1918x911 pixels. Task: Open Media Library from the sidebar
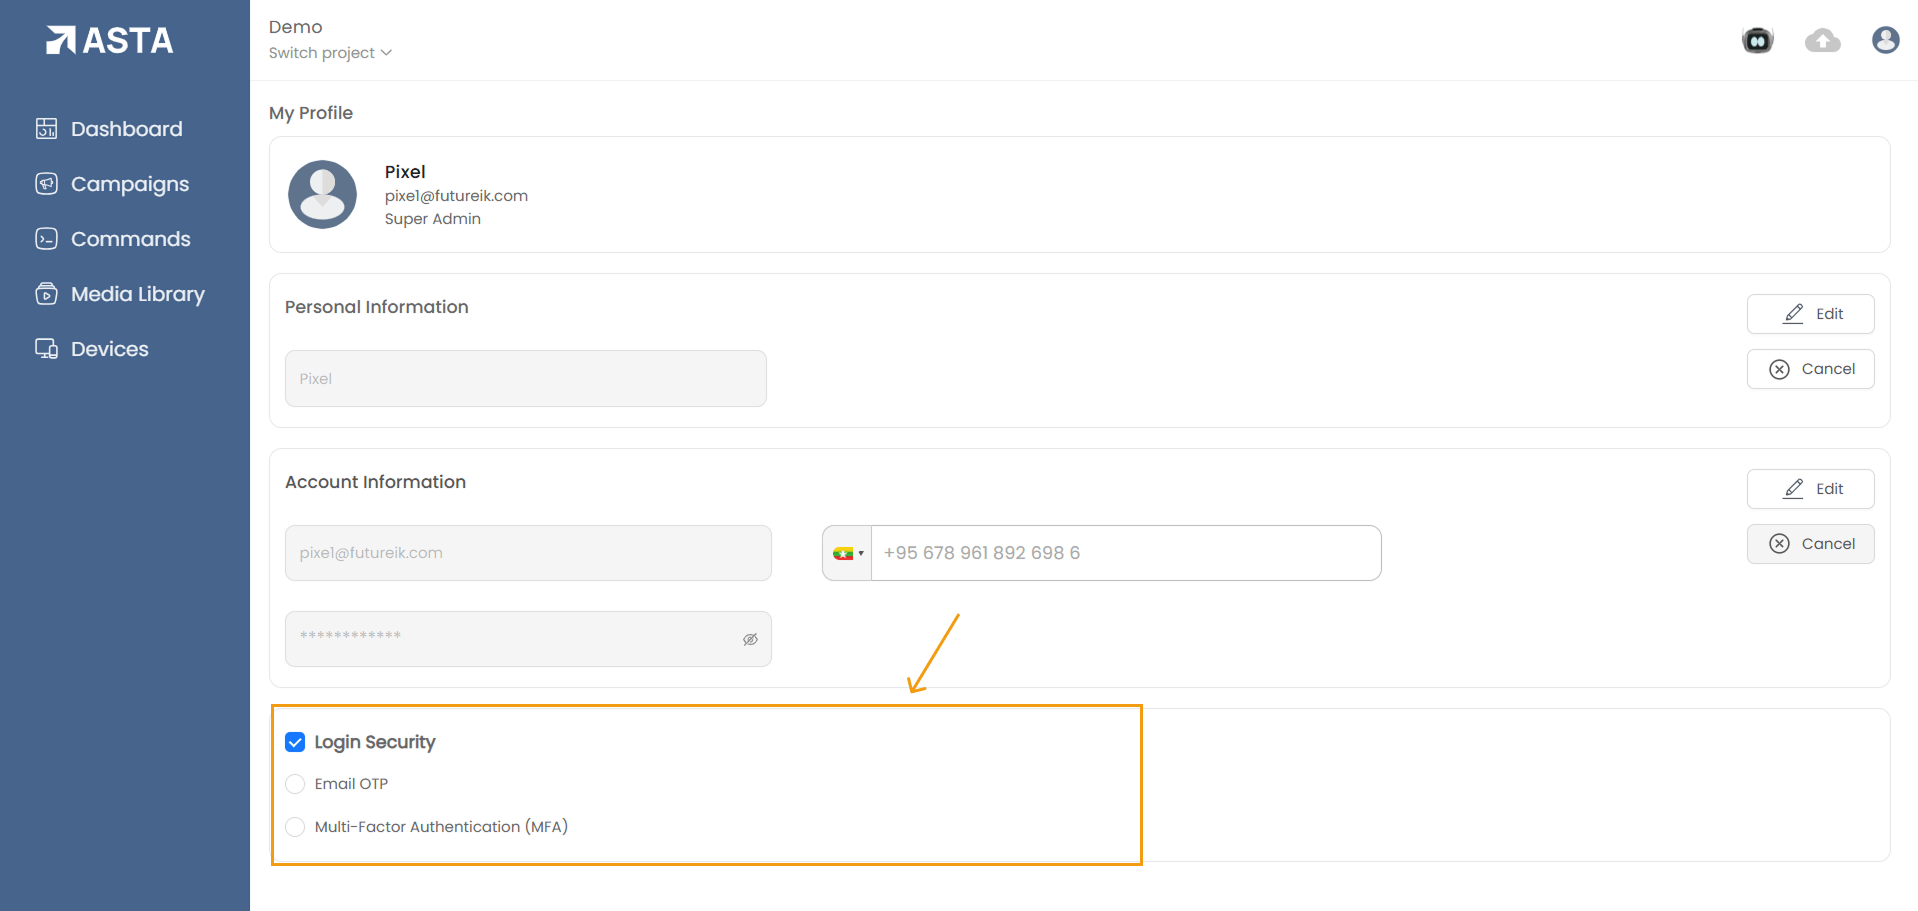(137, 294)
